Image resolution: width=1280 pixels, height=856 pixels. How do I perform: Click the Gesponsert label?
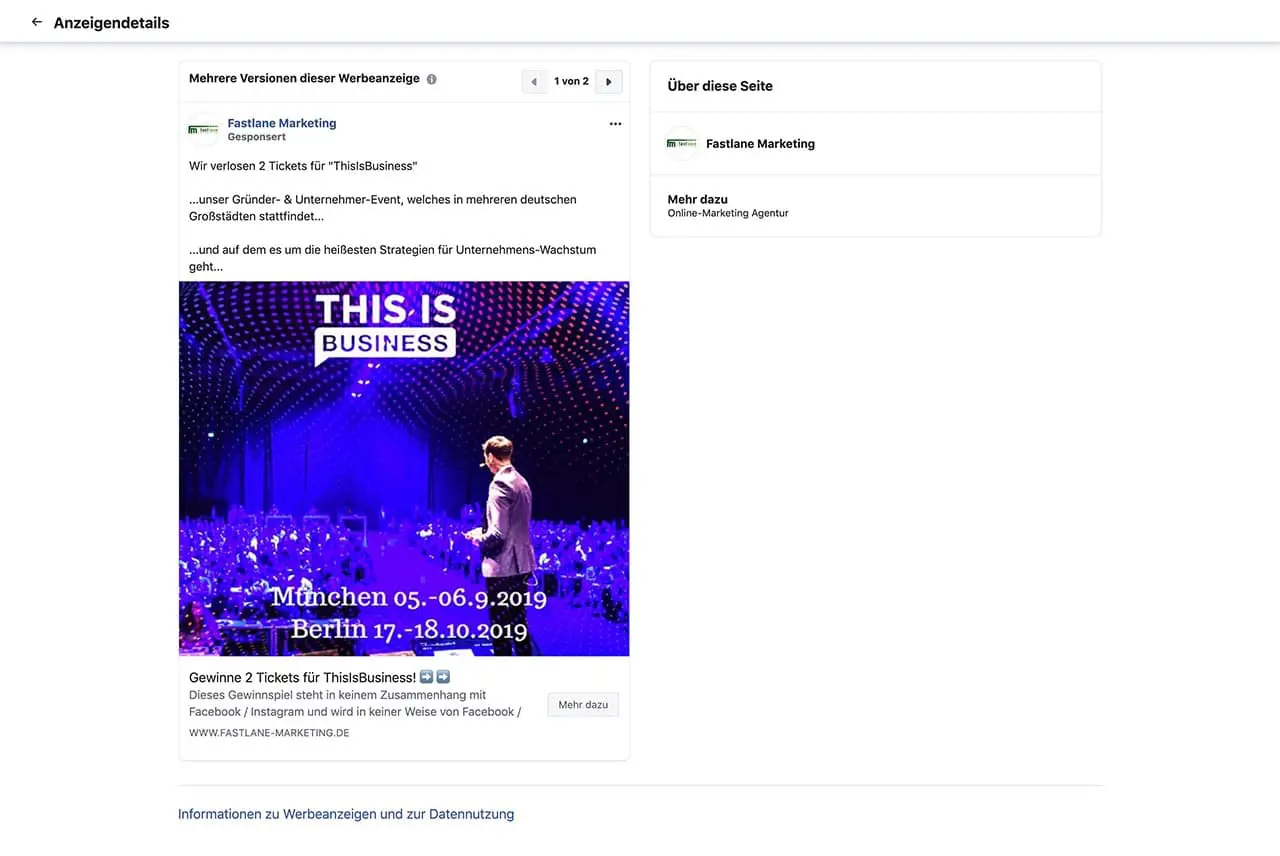(x=257, y=137)
